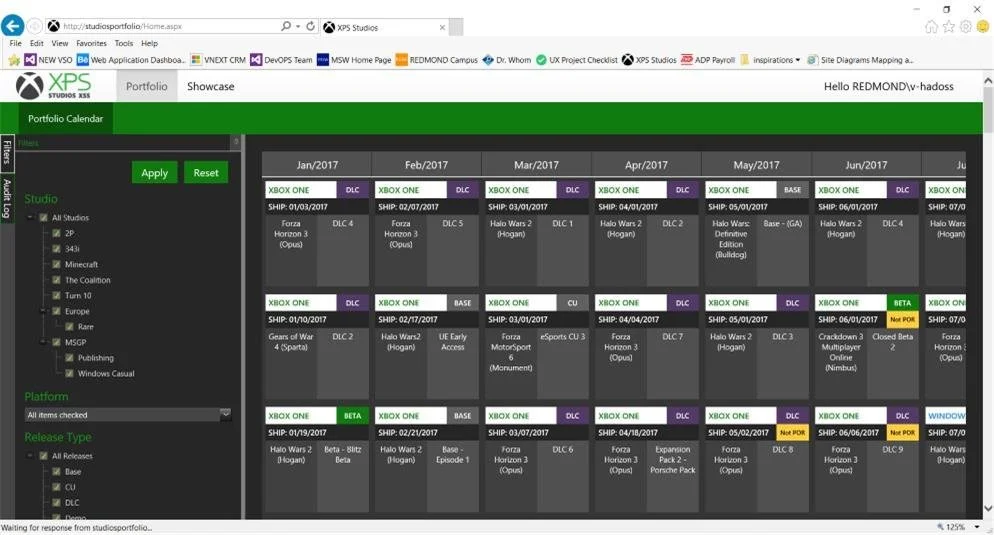Open the Platform All items checked dropdown
The height and width of the screenshot is (535, 994).
point(127,415)
